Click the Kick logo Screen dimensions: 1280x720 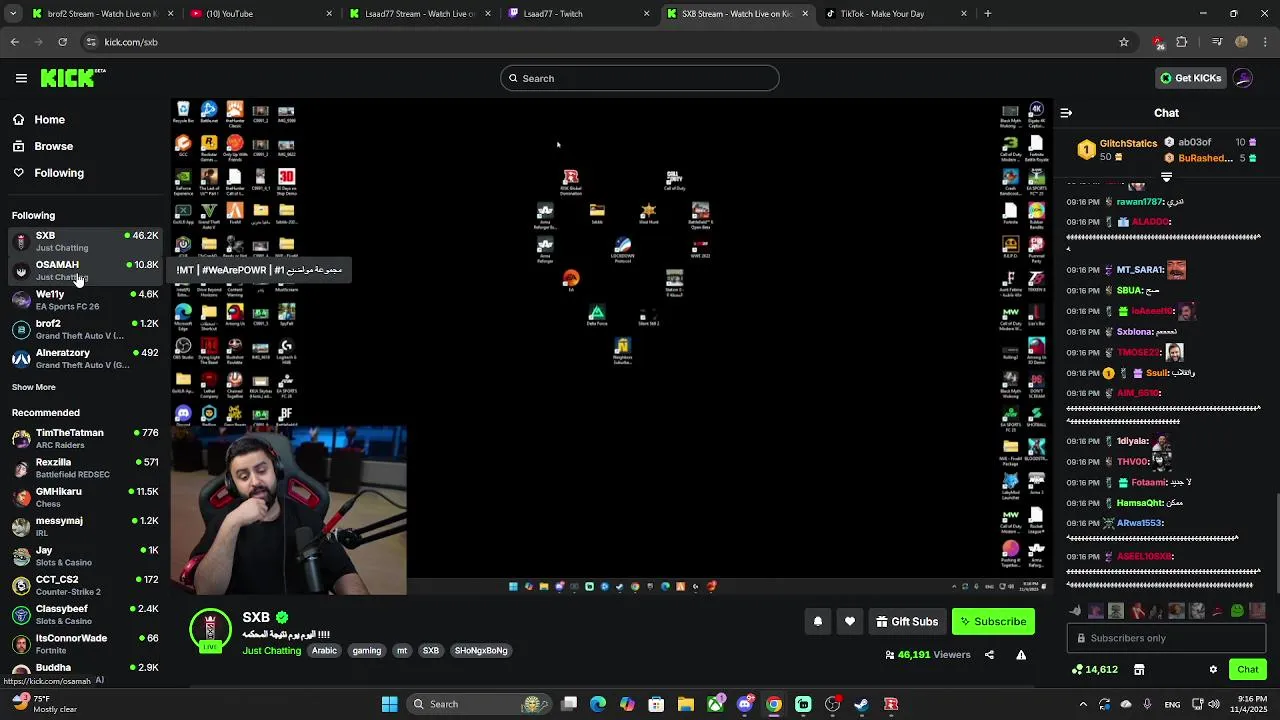[x=72, y=78]
